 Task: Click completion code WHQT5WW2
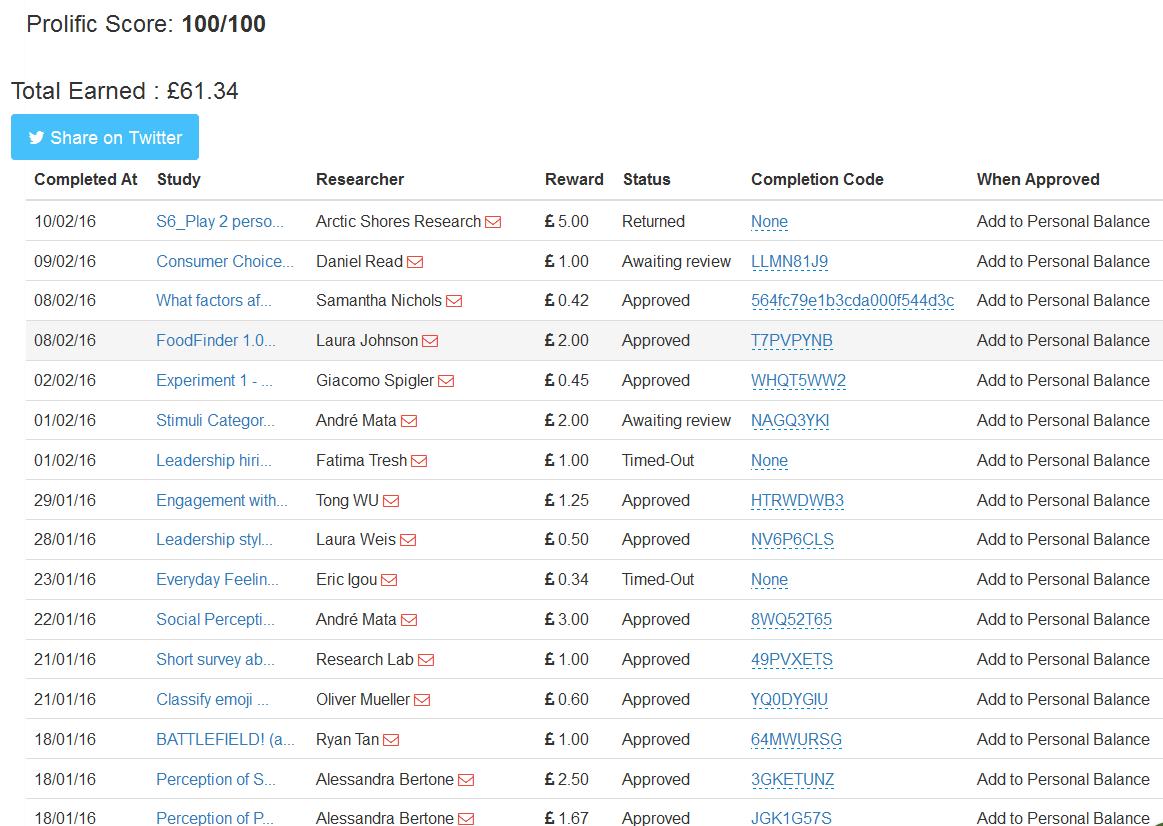[x=798, y=381]
